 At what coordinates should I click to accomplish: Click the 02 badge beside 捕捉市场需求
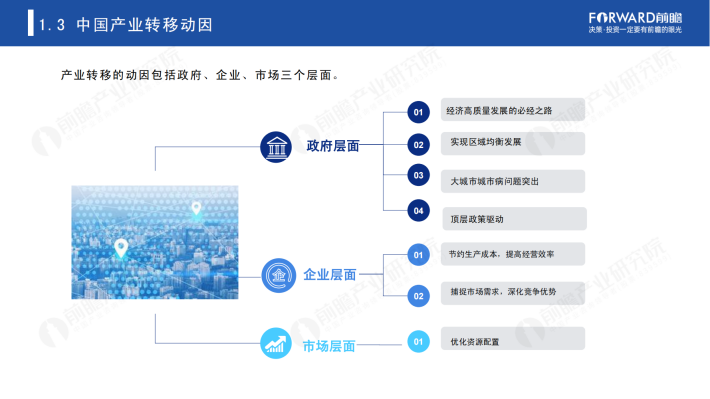(x=418, y=296)
